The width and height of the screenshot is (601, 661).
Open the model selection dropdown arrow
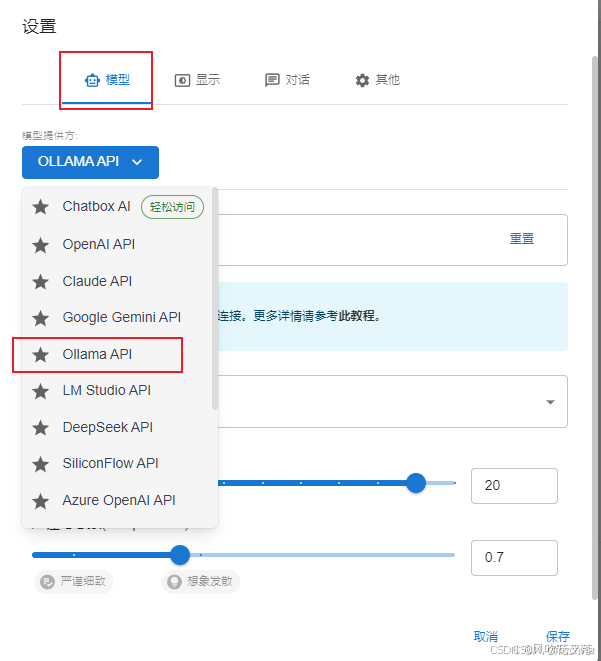point(550,402)
